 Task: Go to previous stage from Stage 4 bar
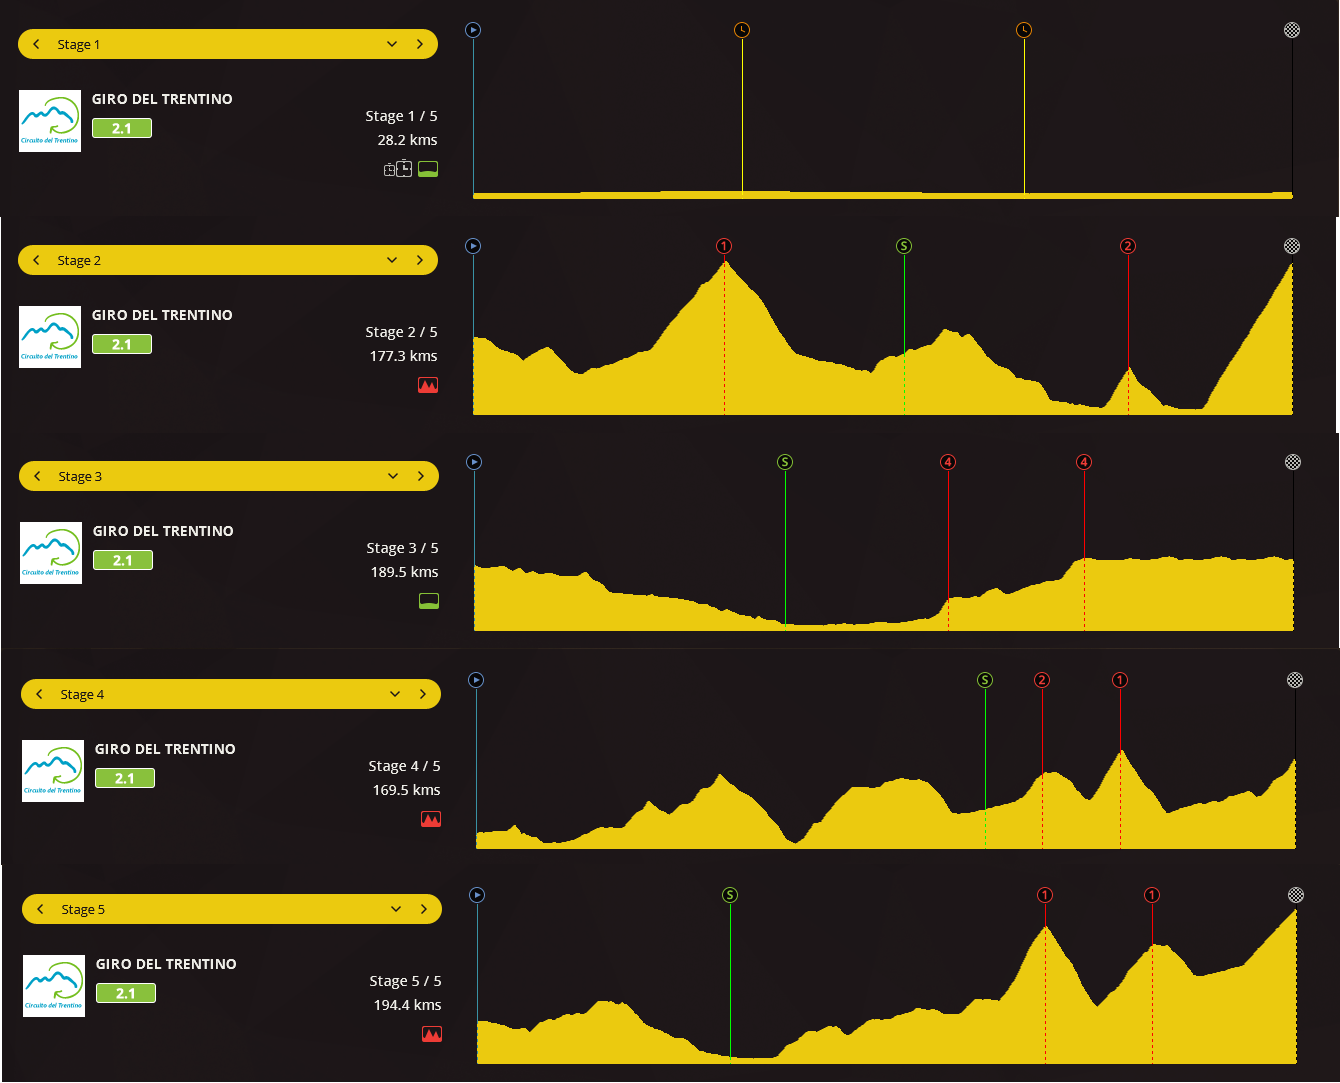[x=40, y=694]
